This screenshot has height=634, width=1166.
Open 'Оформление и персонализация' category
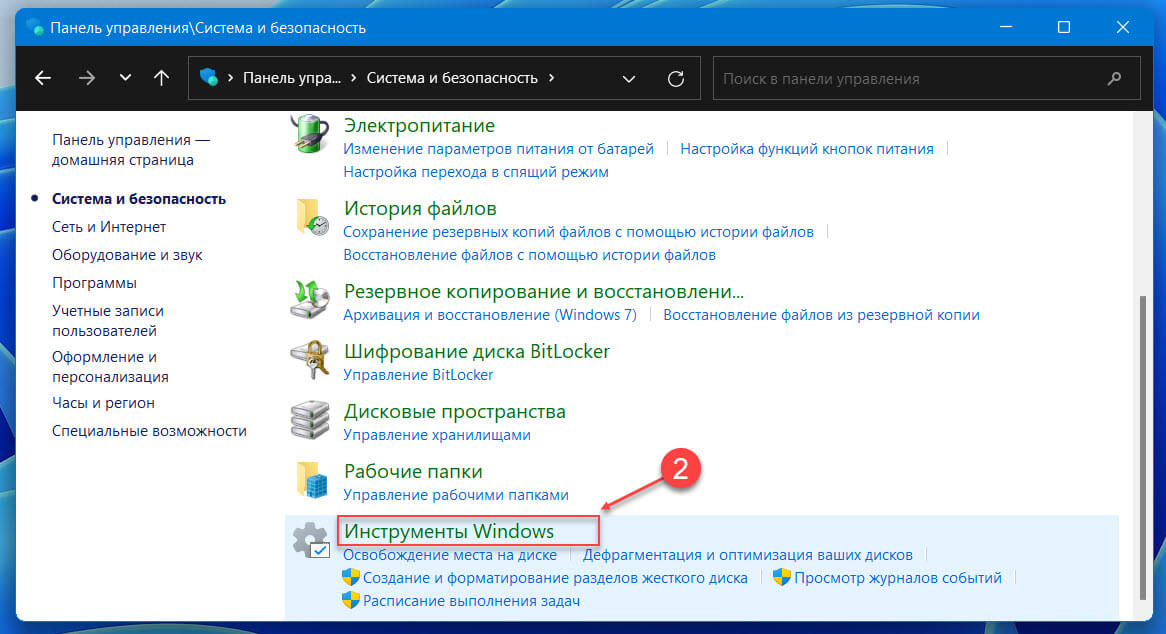[x=110, y=366]
